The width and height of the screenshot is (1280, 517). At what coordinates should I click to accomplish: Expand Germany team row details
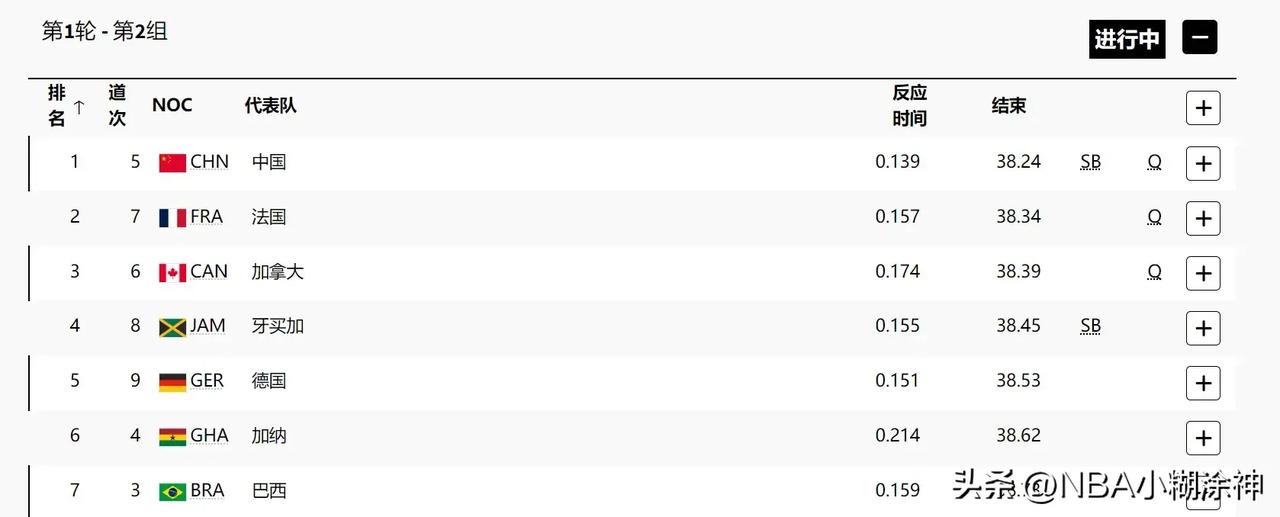pyautogui.click(x=1203, y=383)
